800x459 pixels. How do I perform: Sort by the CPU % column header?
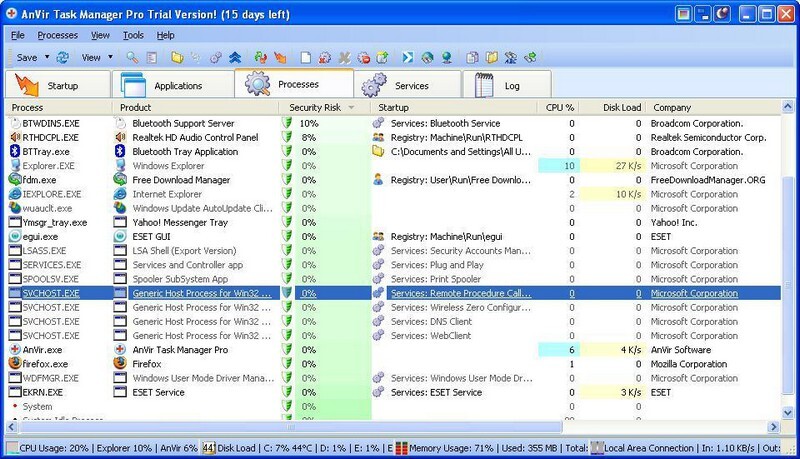[x=559, y=108]
